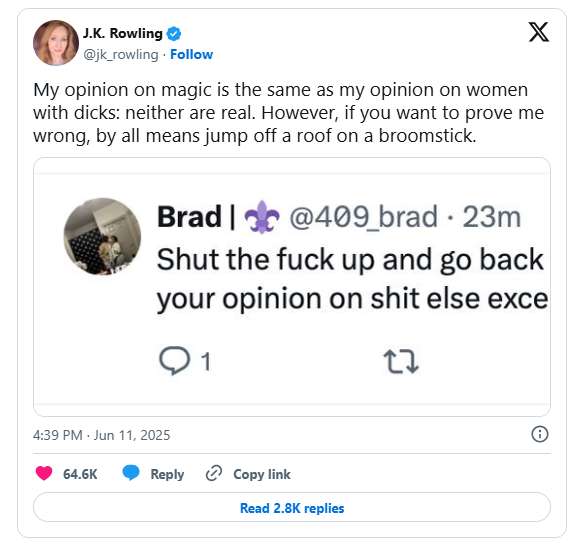Like the post using the pink heart icon

click(44, 474)
